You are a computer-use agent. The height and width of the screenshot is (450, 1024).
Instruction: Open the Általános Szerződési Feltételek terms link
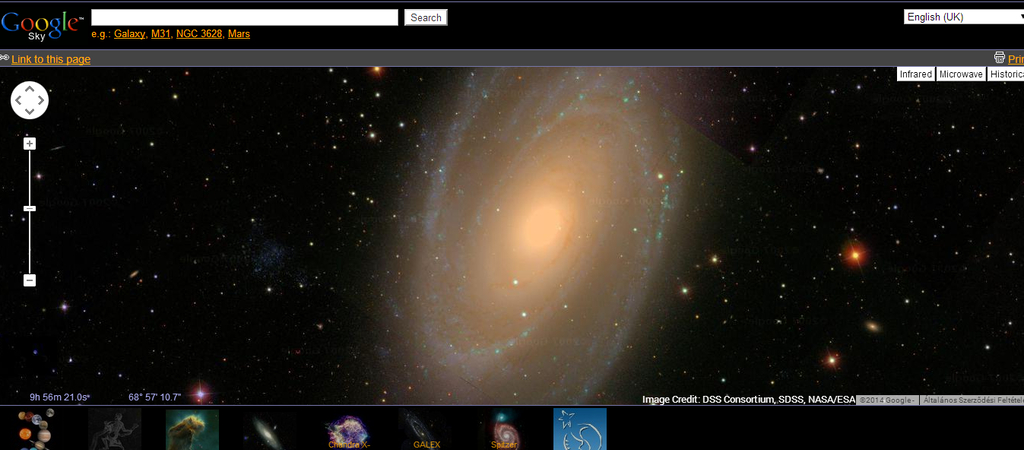tap(972, 400)
